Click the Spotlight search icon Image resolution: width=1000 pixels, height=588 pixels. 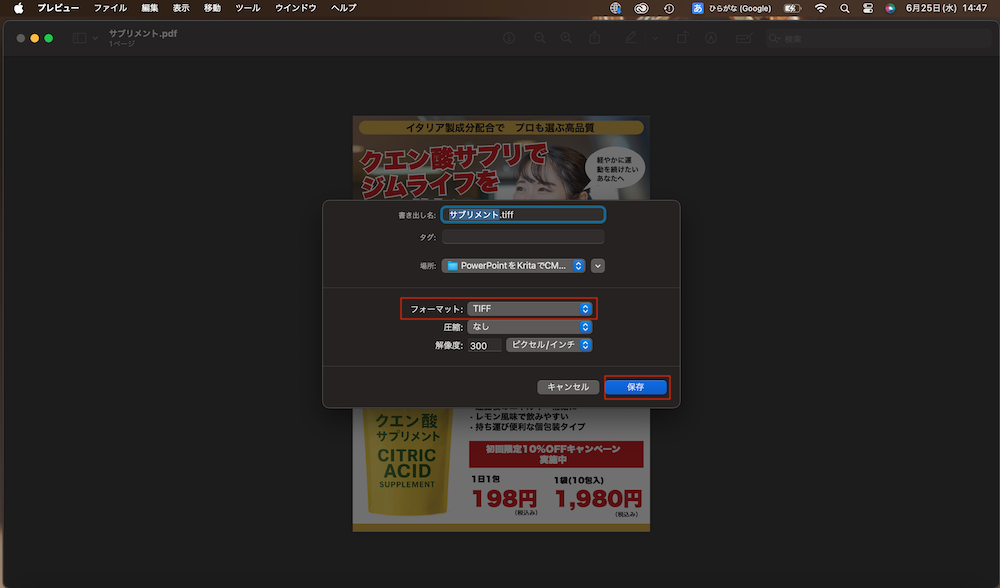pos(845,8)
